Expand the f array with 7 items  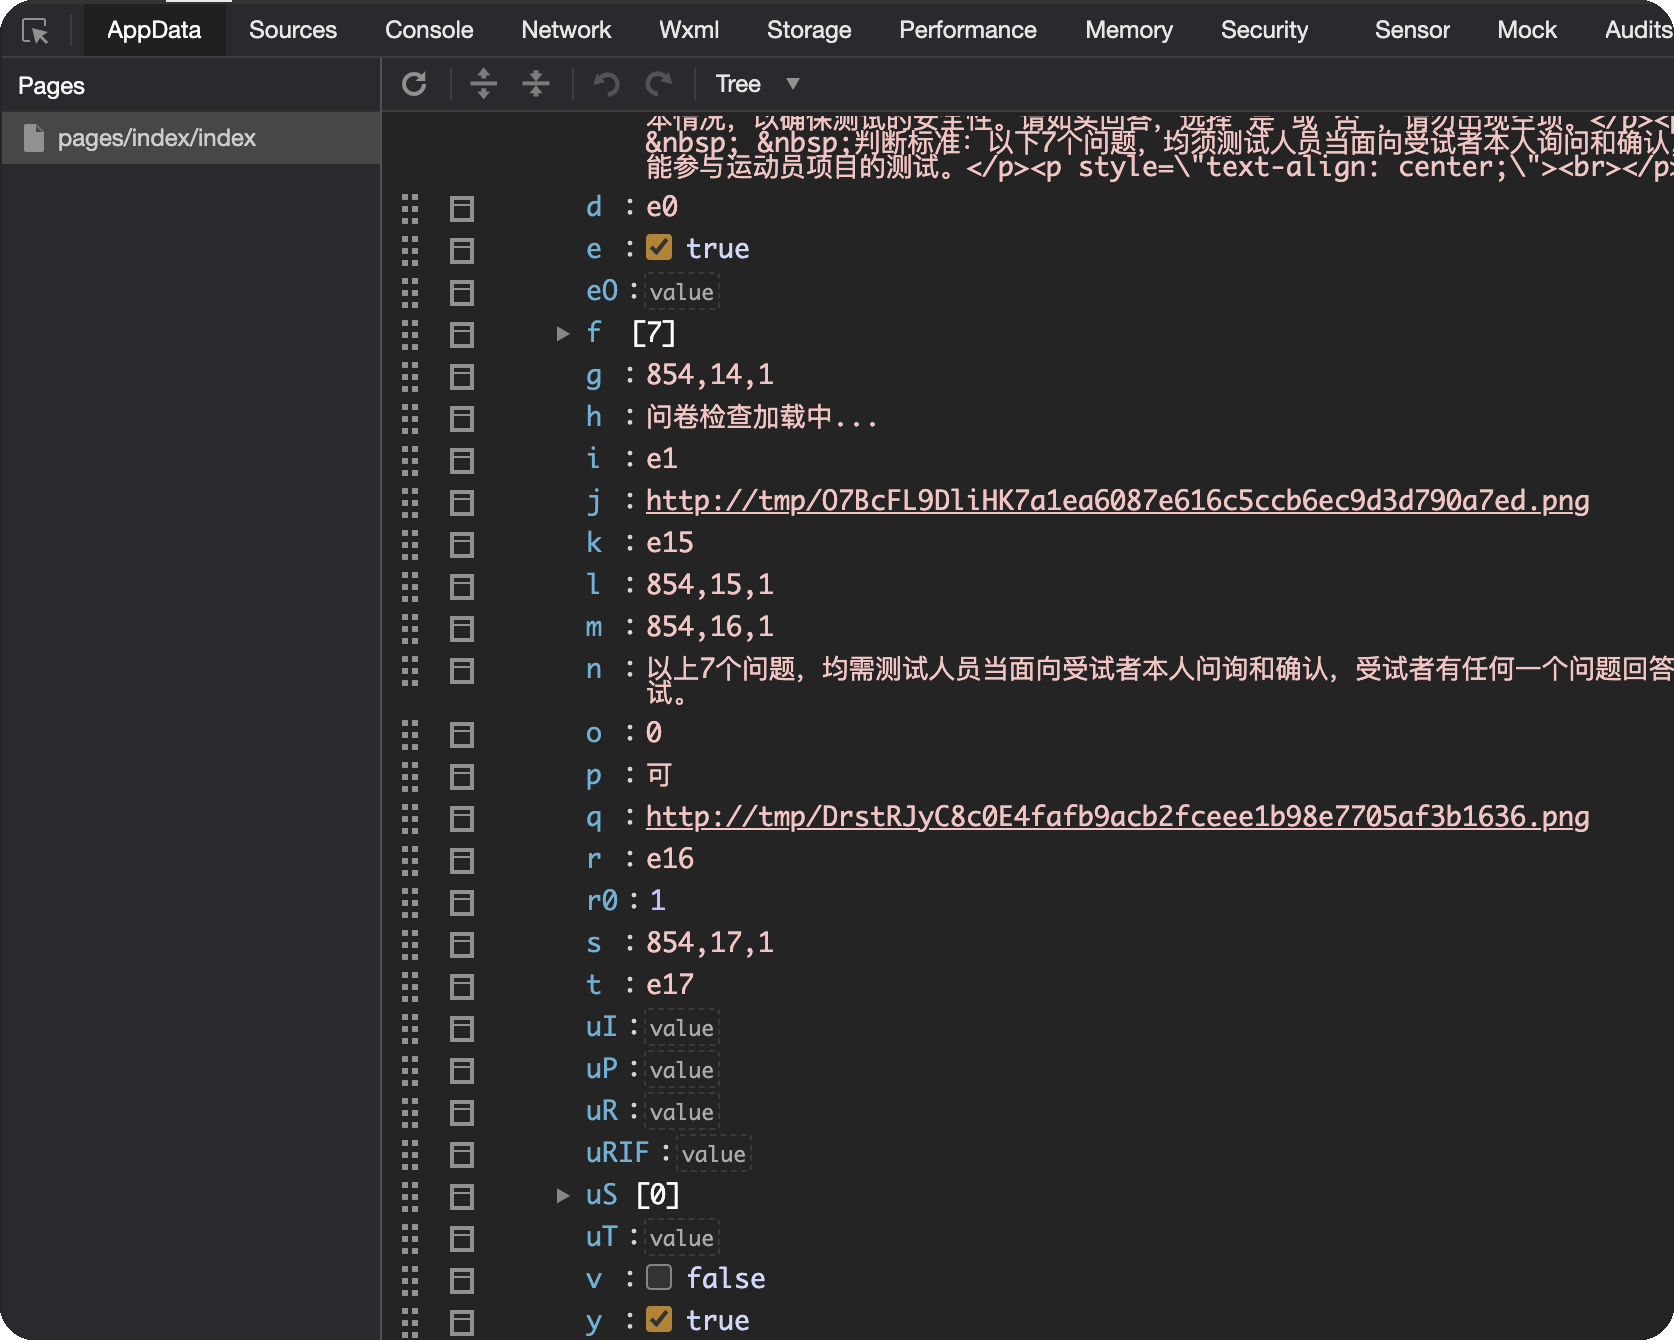click(563, 333)
